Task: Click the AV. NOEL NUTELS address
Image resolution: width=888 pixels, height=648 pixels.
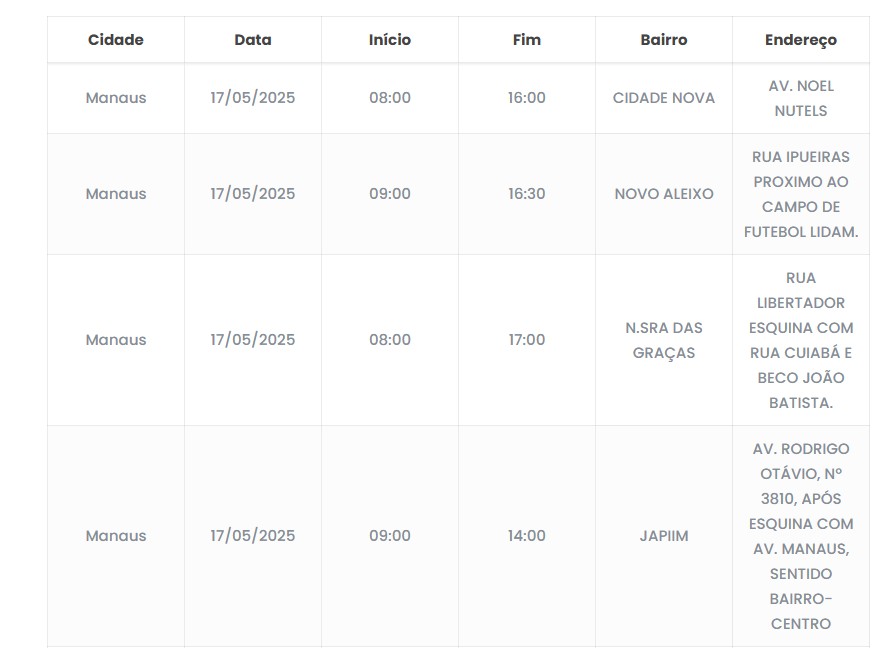Action: tap(801, 98)
